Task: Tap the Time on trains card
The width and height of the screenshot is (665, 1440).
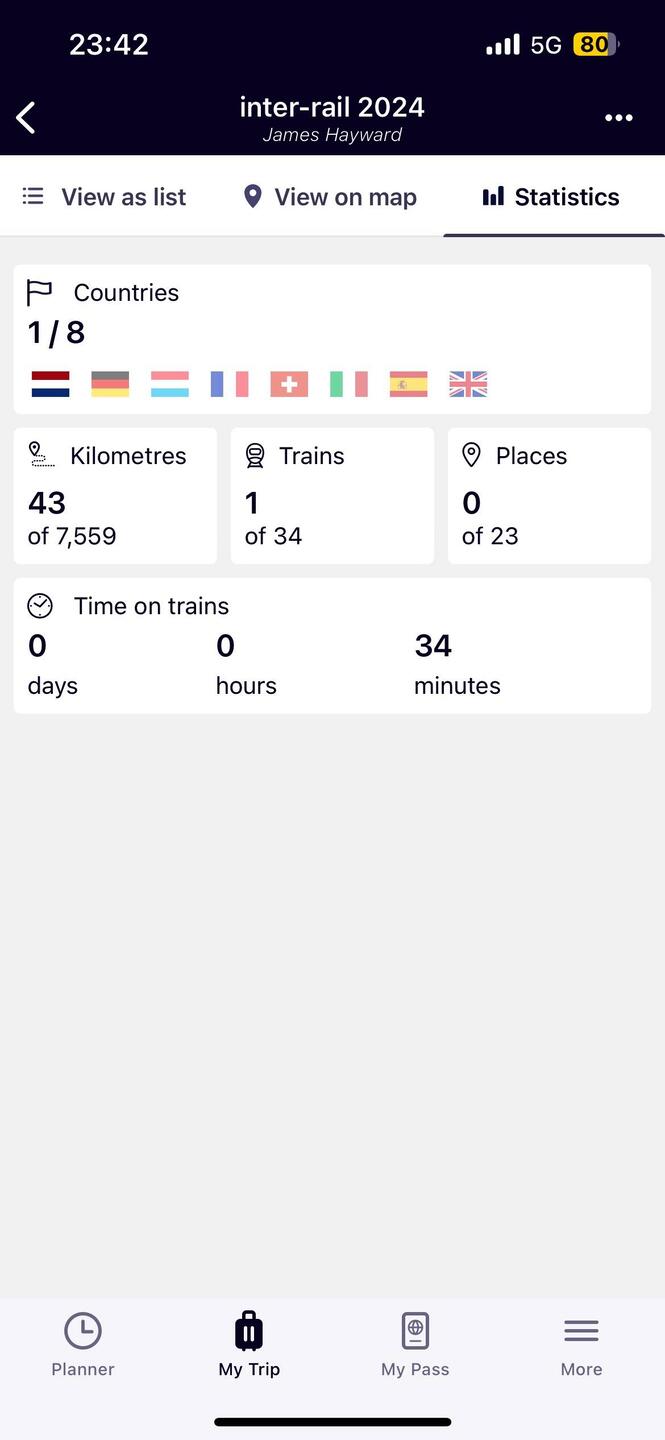Action: pos(332,646)
